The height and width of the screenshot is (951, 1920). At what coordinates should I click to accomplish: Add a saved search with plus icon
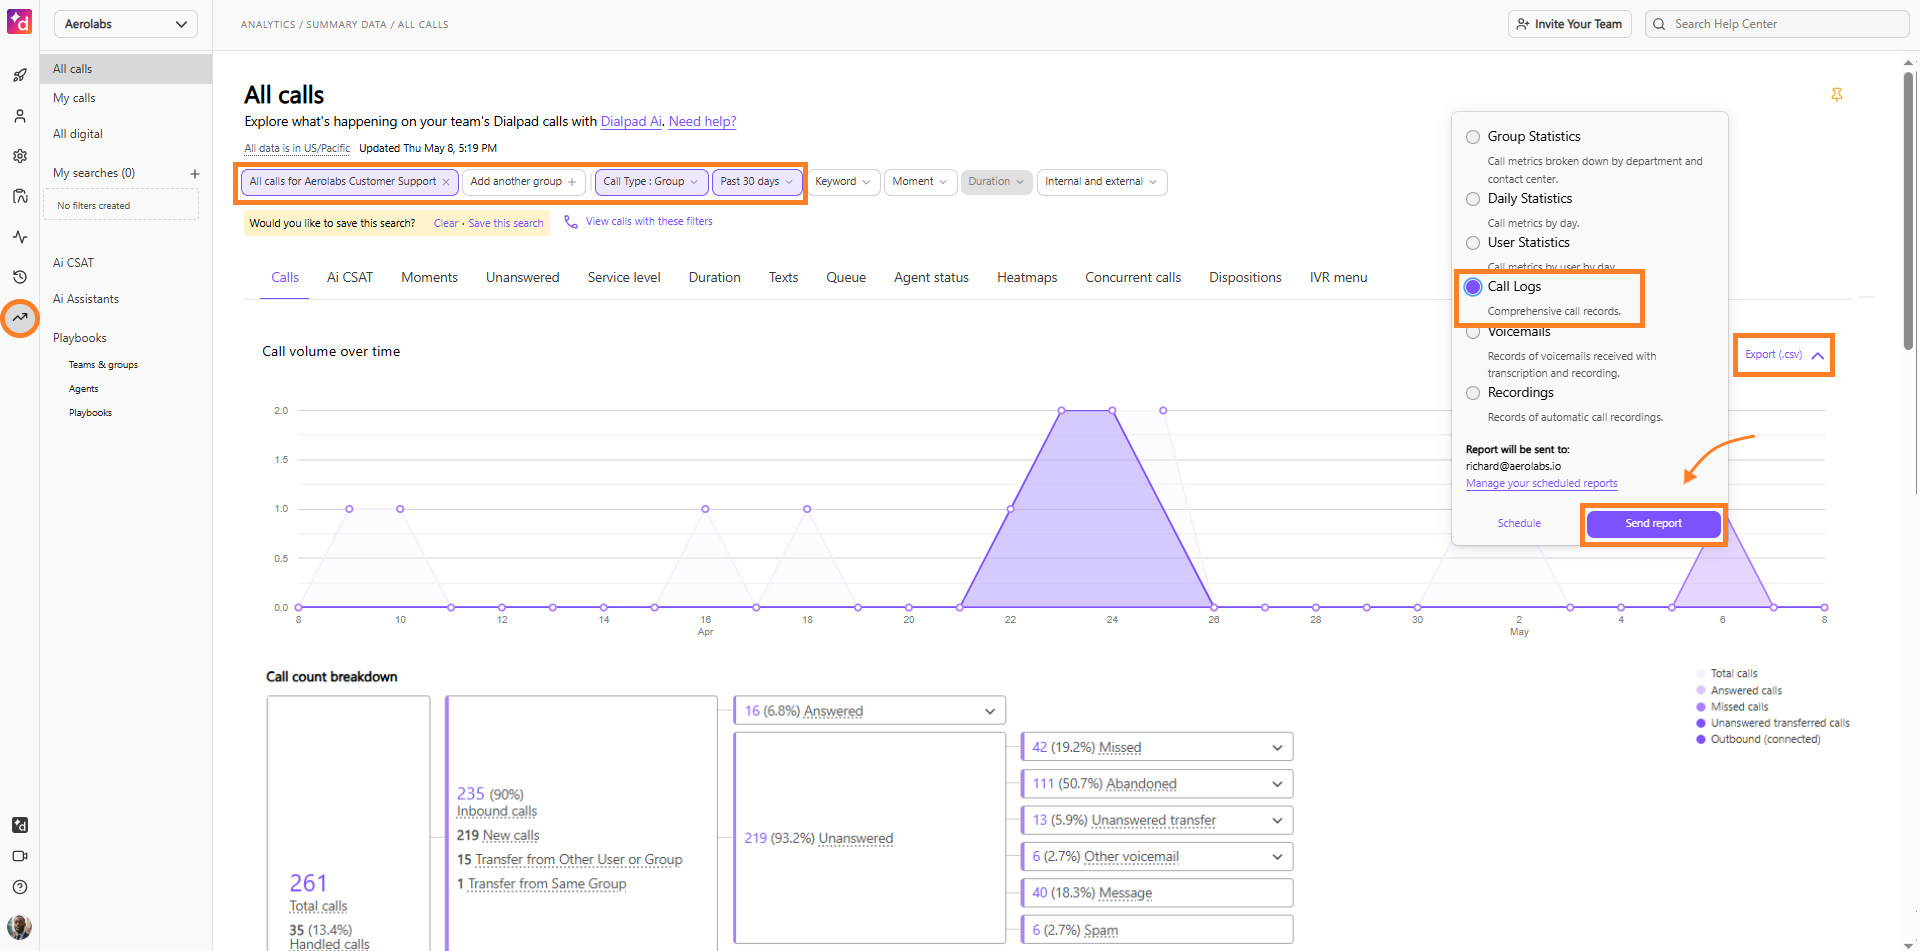point(195,174)
